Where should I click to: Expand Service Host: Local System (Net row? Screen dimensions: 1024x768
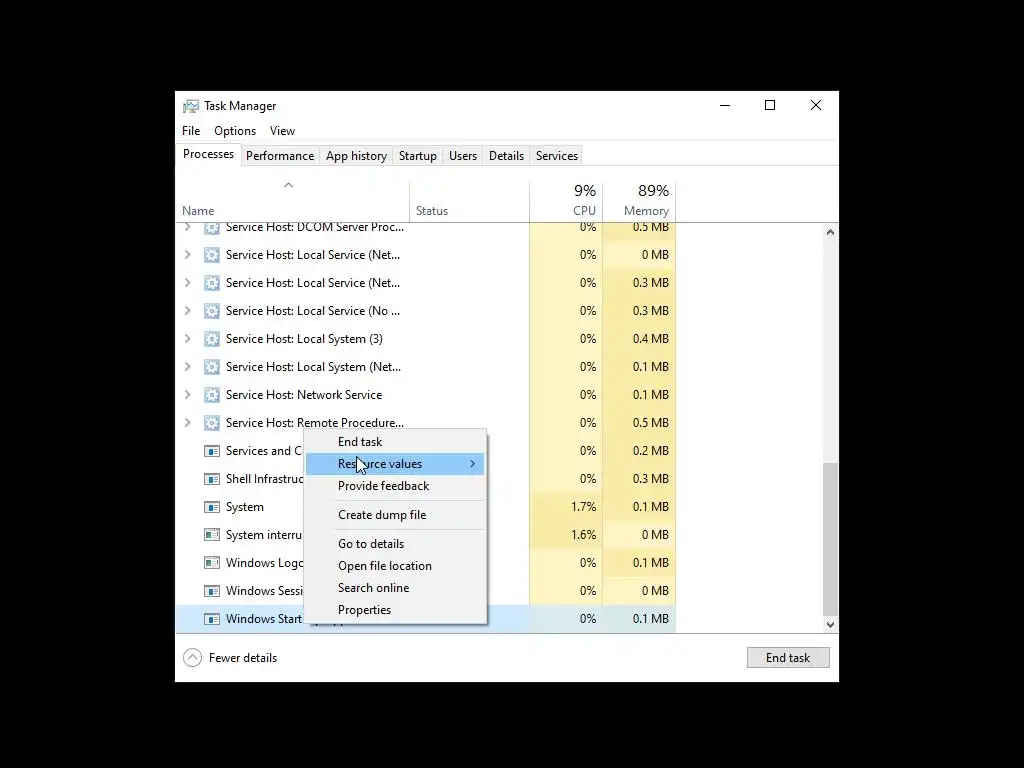tap(187, 367)
